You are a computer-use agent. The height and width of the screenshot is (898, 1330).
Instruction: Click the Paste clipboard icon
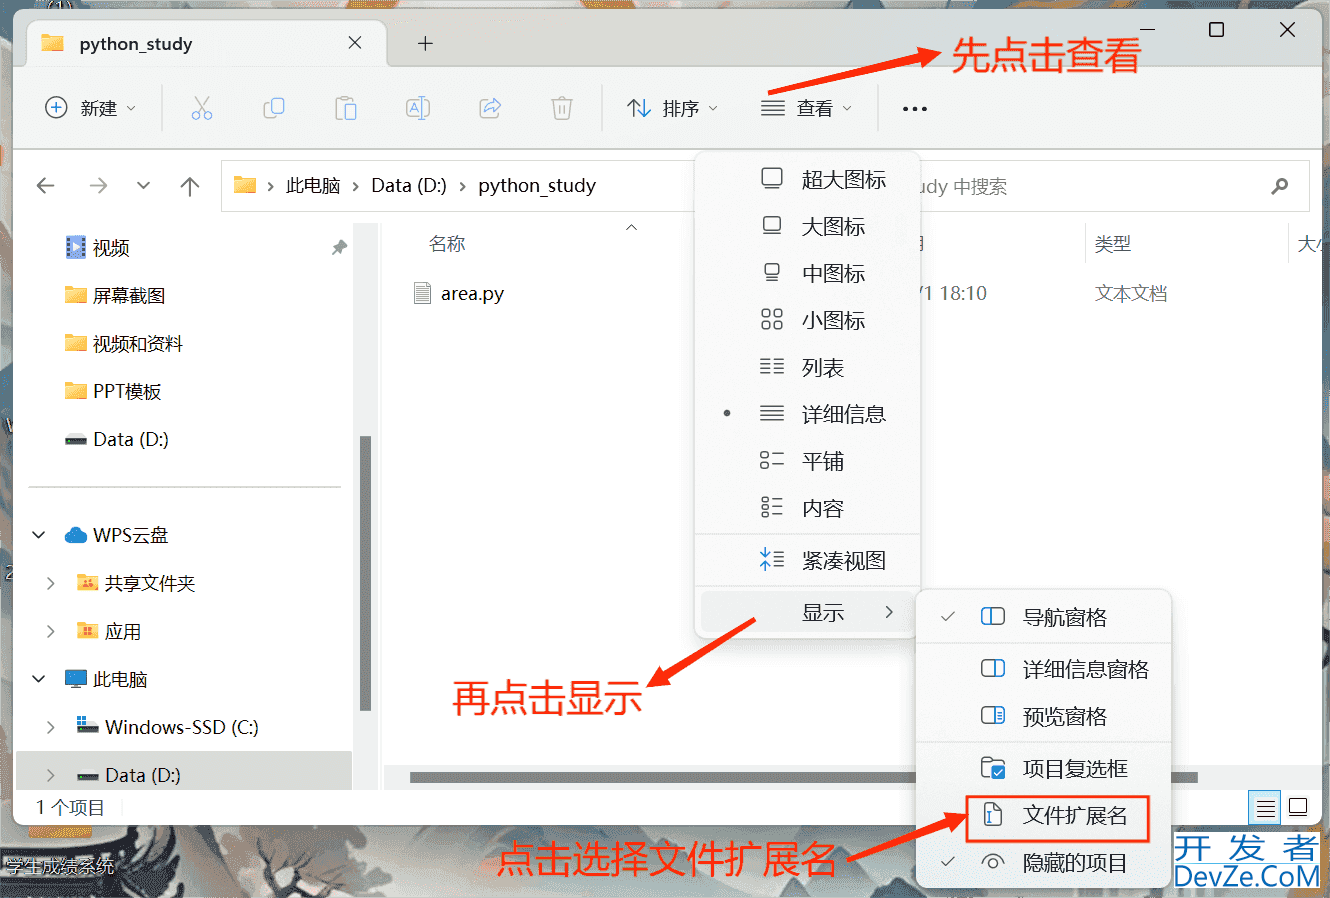coord(346,108)
